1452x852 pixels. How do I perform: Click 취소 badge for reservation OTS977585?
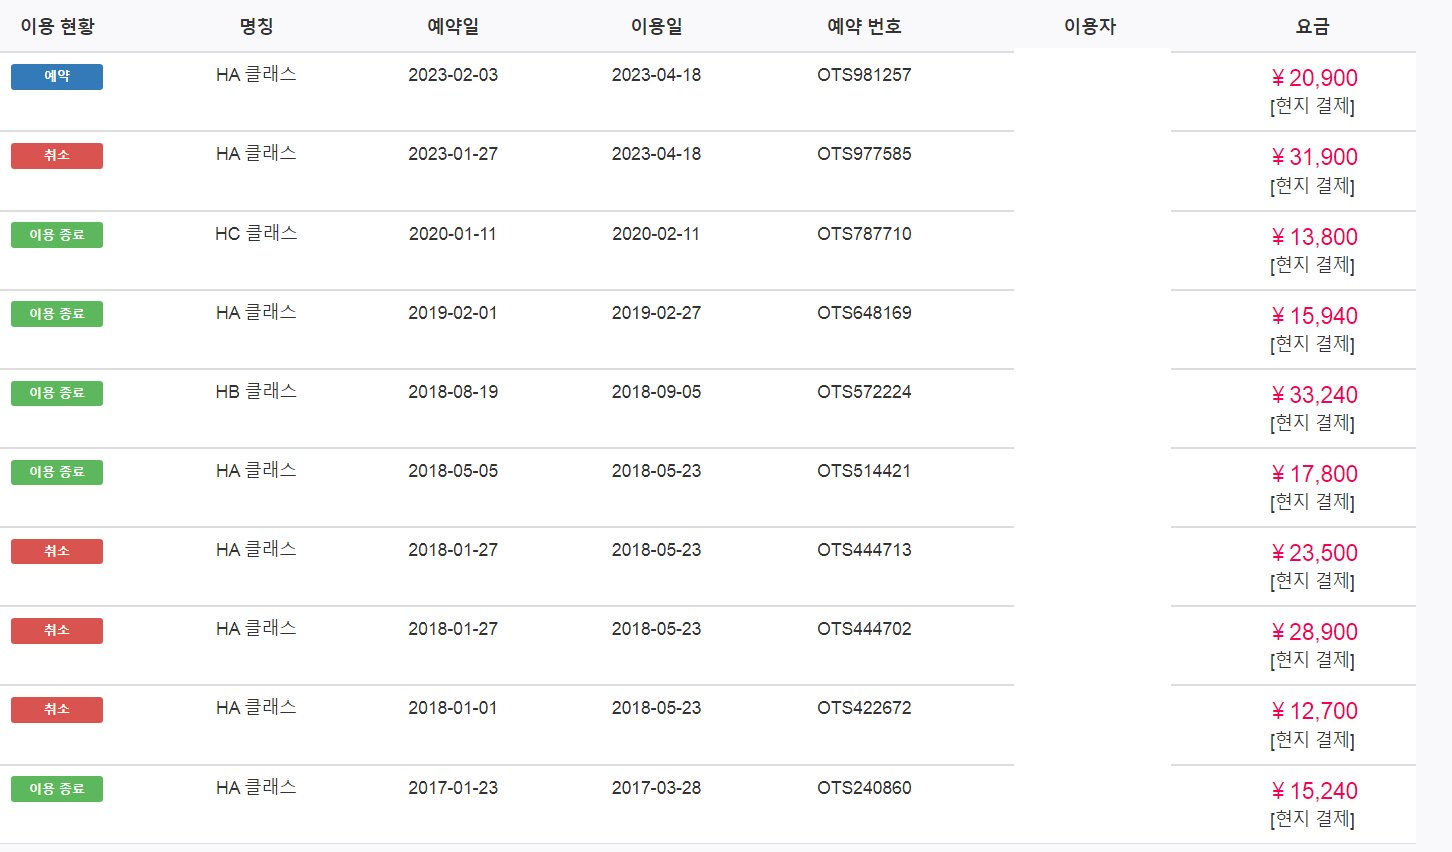point(57,156)
